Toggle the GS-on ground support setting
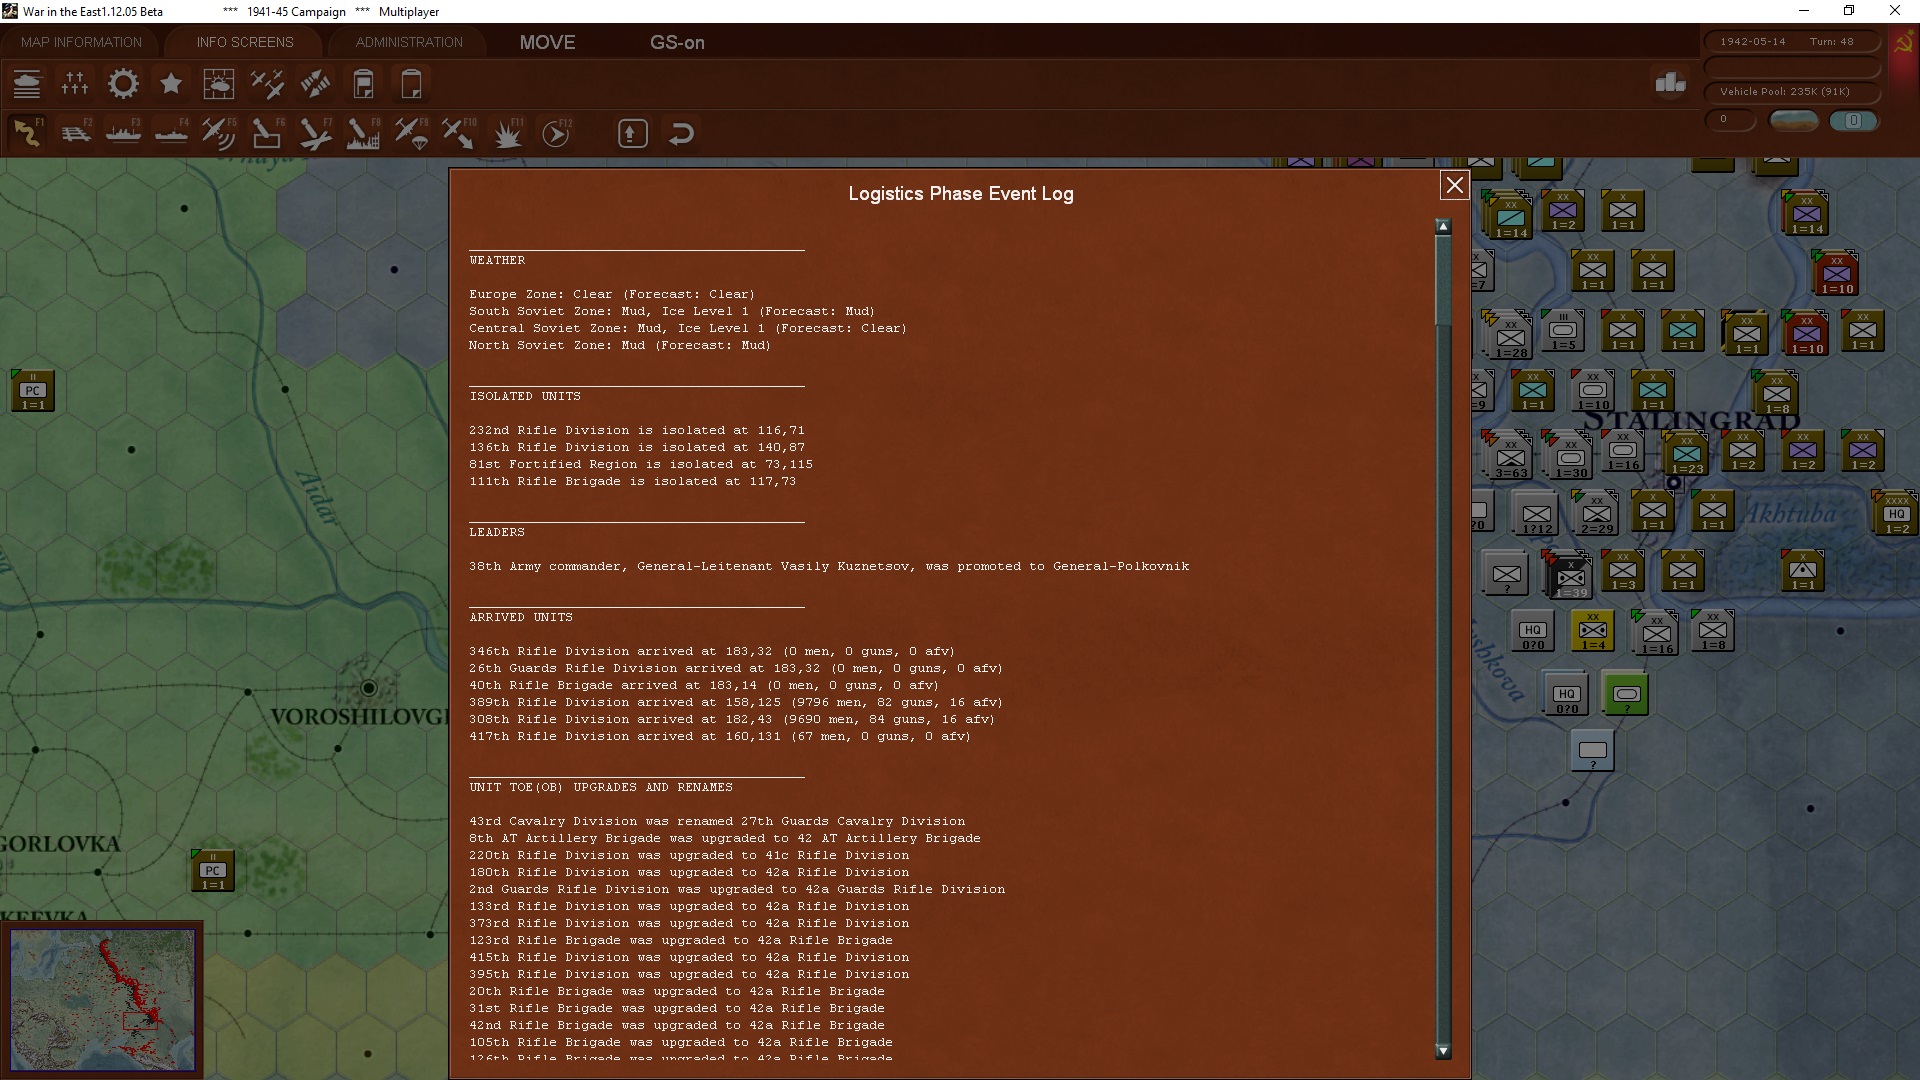The width and height of the screenshot is (1920, 1080). (x=677, y=42)
